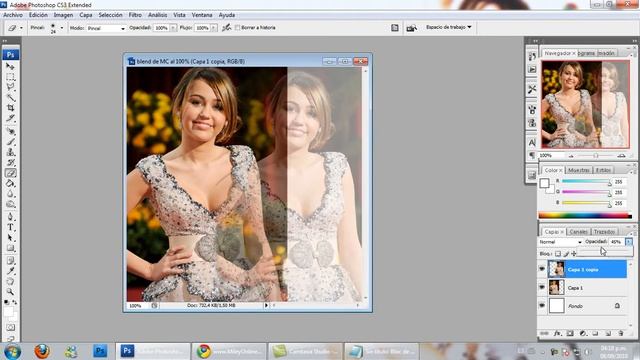
Task: Open the brush preset picker arrow
Action: point(62,28)
